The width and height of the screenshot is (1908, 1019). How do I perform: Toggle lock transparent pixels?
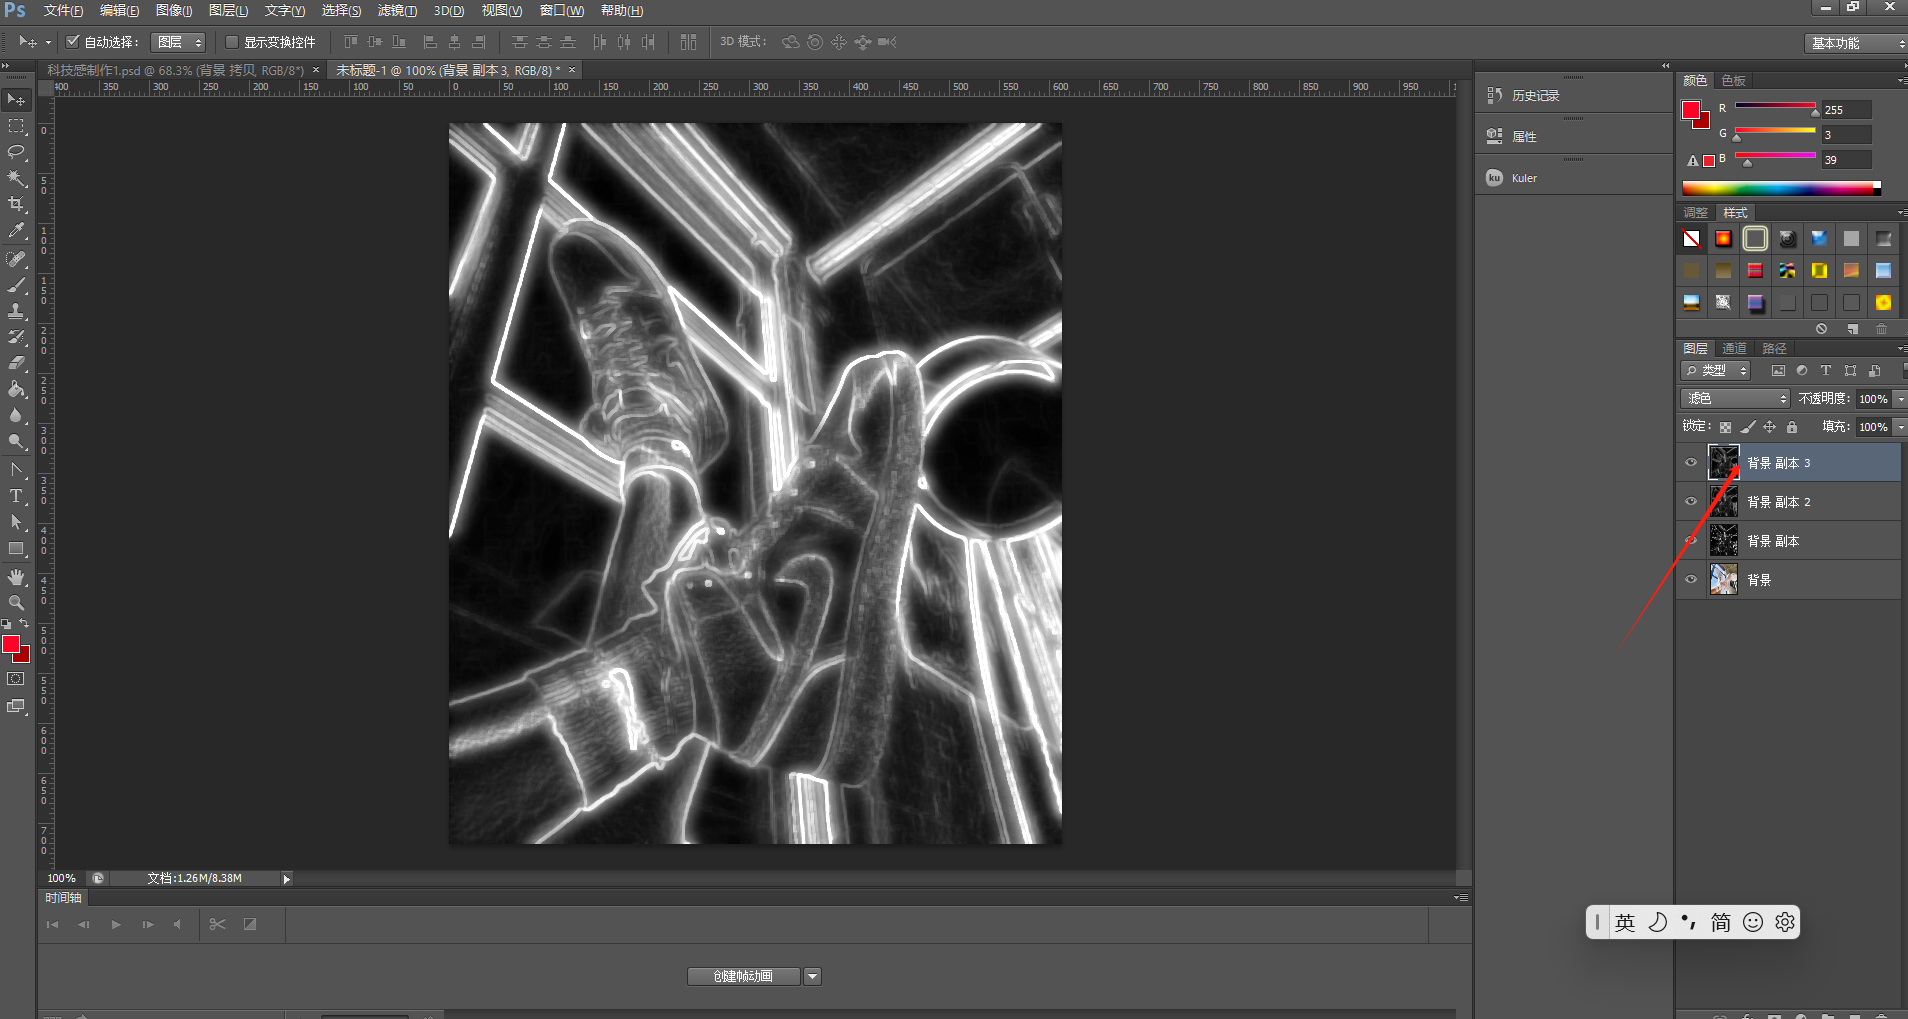(x=1725, y=427)
